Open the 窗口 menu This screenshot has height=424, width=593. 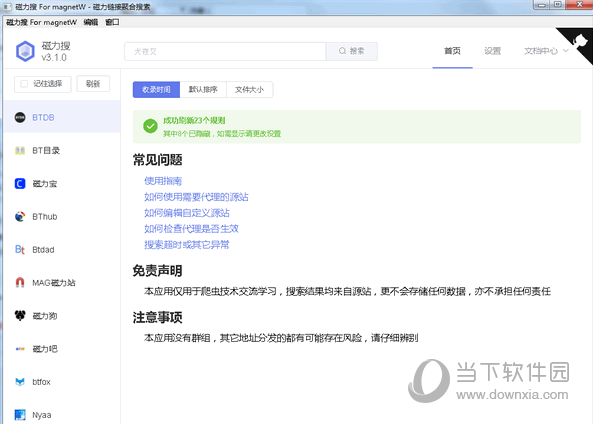pos(112,22)
